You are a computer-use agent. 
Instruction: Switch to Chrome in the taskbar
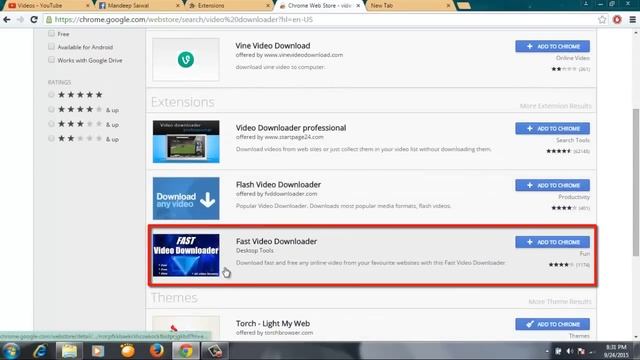186,351
